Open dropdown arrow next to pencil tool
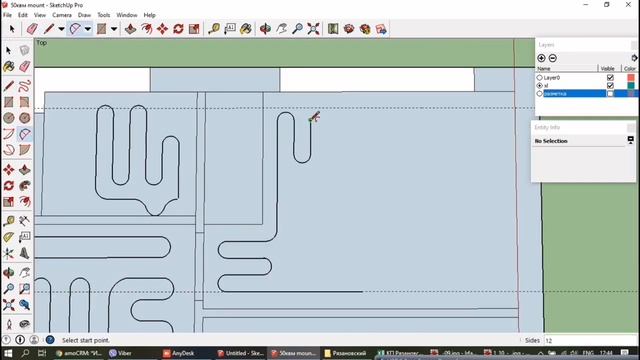640x360 pixels. (61, 29)
